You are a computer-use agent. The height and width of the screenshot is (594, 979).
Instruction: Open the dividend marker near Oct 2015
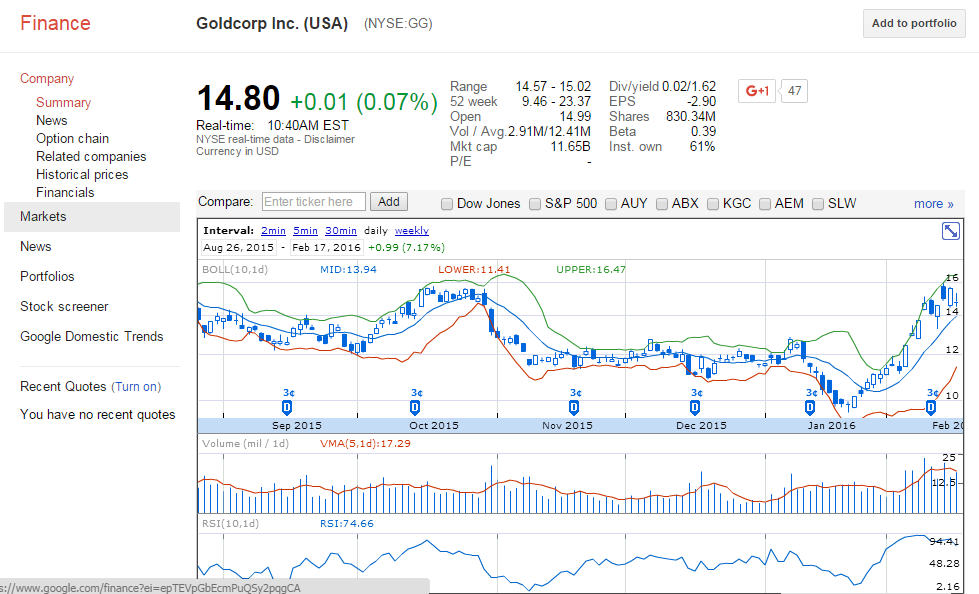415,408
